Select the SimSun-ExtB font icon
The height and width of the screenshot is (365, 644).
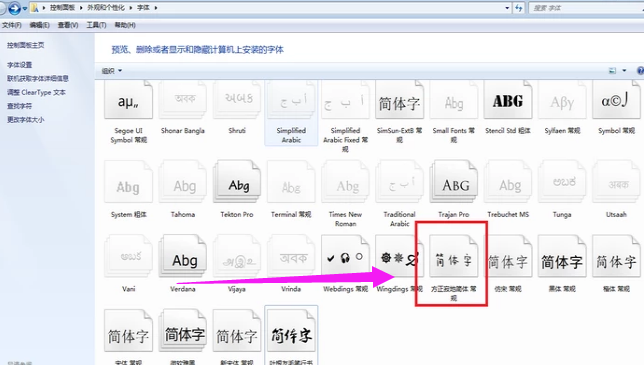pos(400,101)
